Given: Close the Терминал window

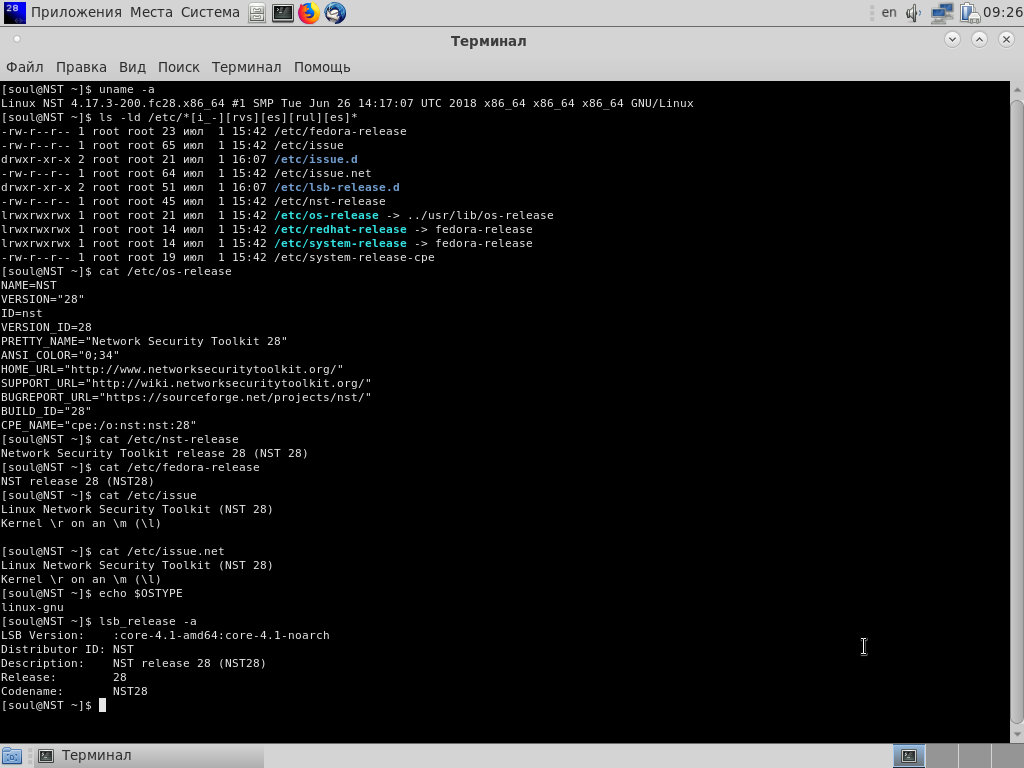Looking at the screenshot, I should pos(1006,40).
